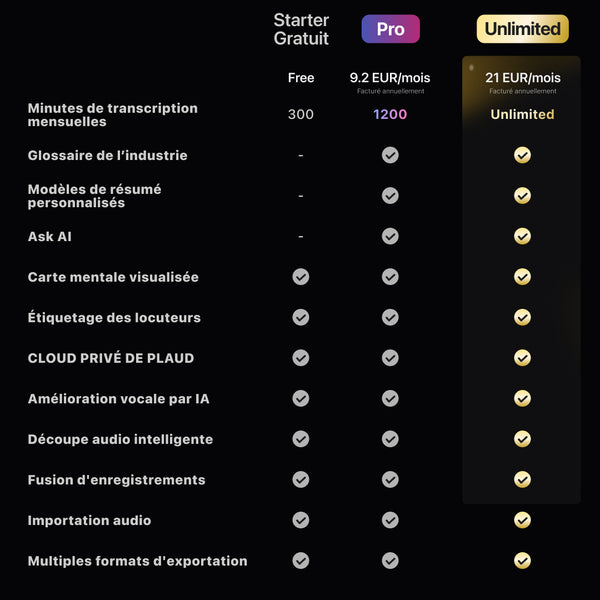This screenshot has width=600, height=600.
Task: Select the gold Unlimited plan badge
Action: click(x=522, y=29)
